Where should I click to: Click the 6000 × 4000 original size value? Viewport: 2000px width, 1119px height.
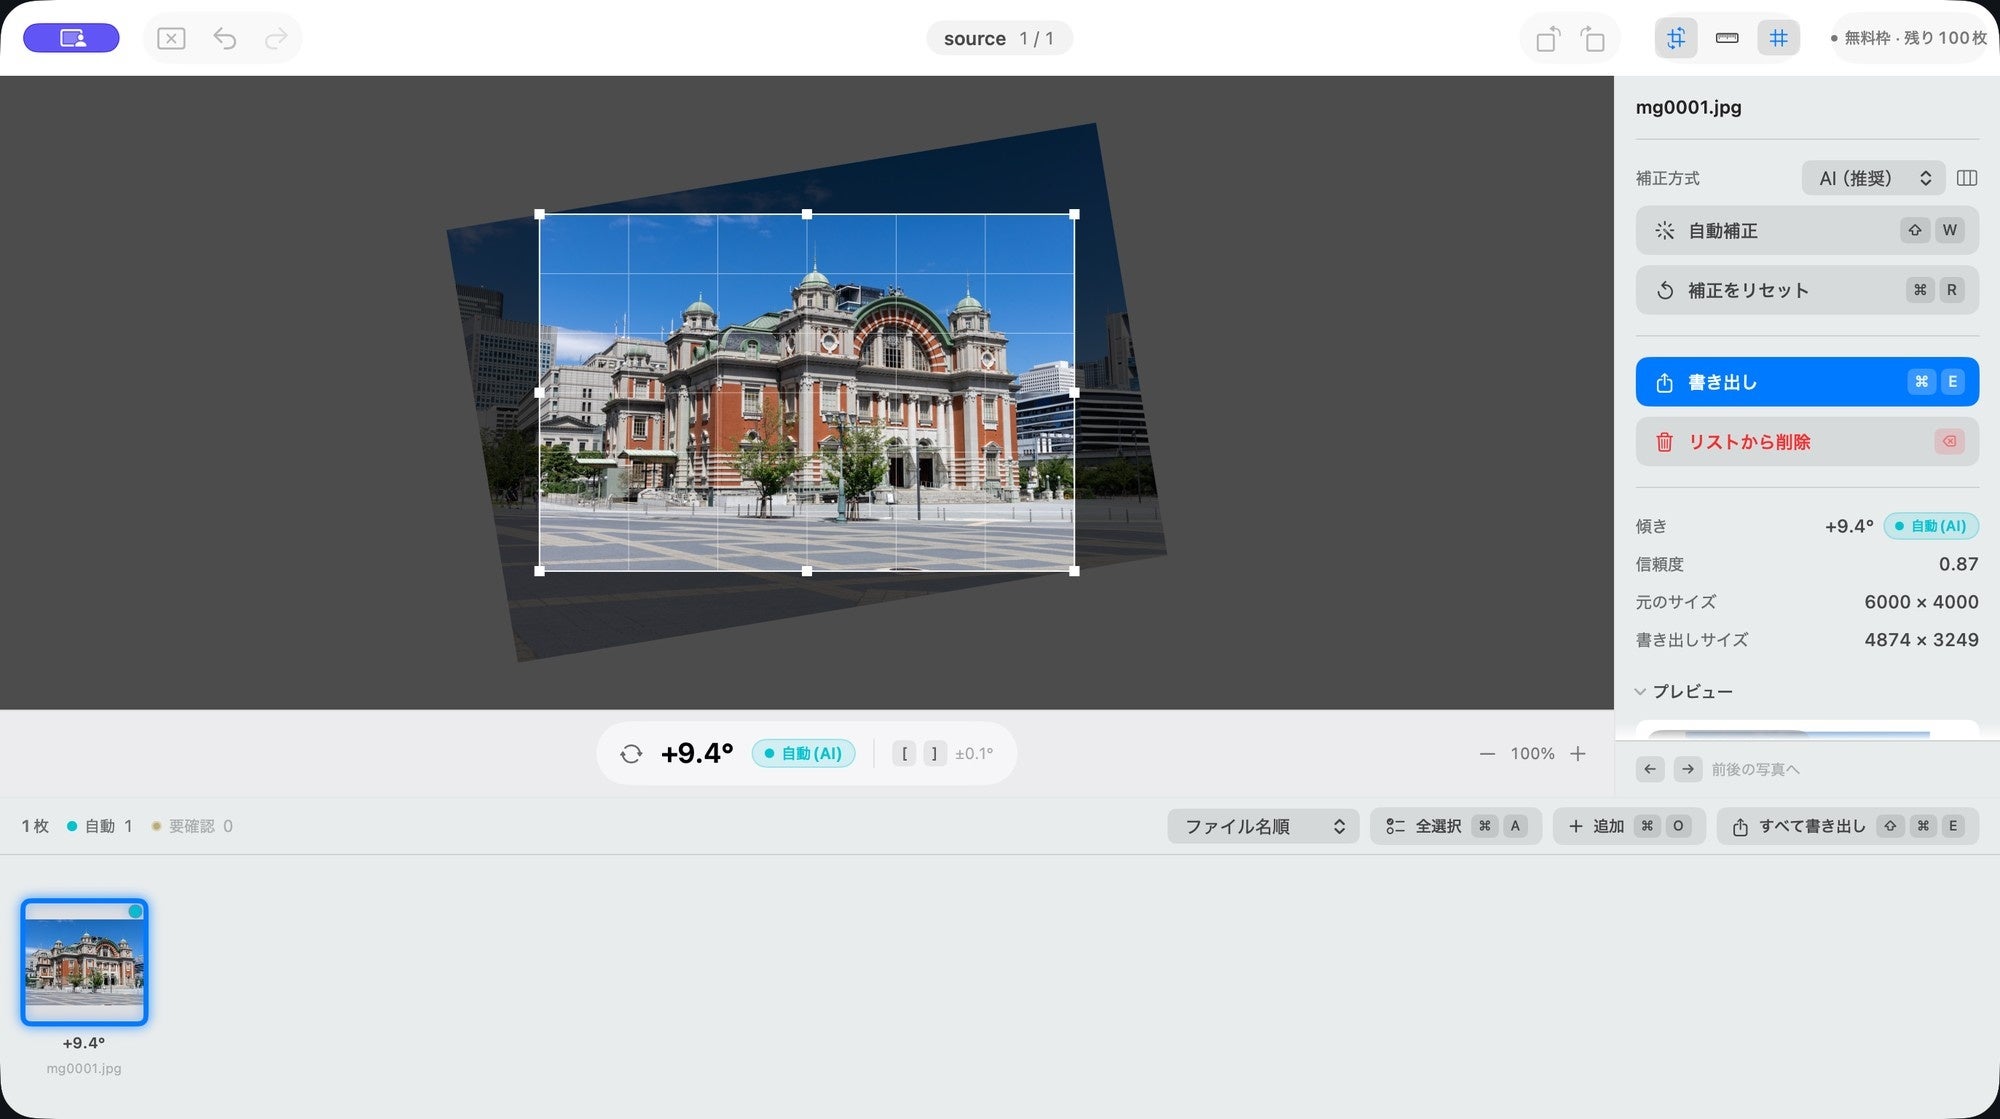coord(1921,602)
